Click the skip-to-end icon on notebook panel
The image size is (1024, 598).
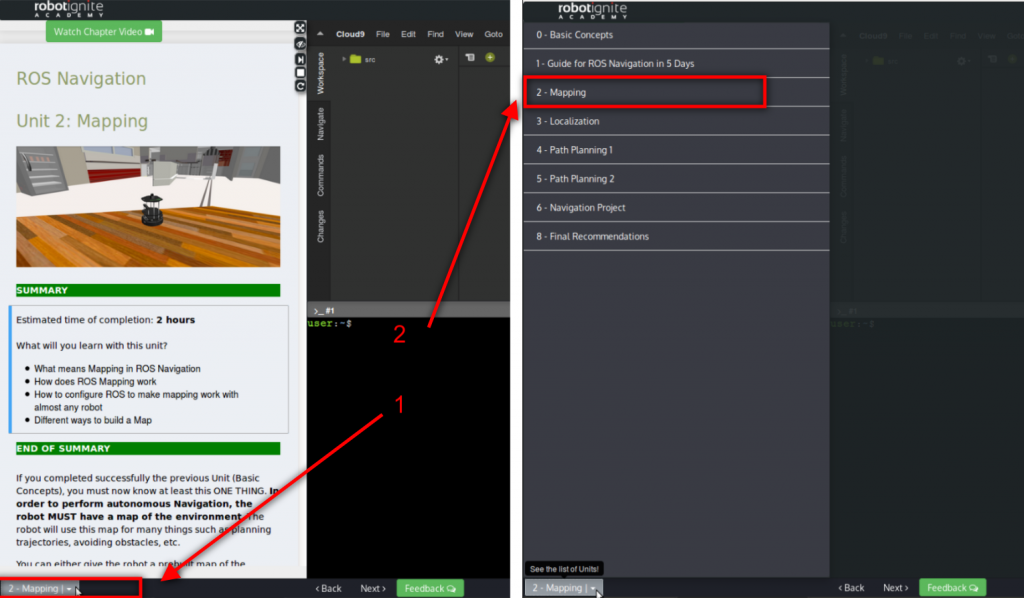point(300,59)
